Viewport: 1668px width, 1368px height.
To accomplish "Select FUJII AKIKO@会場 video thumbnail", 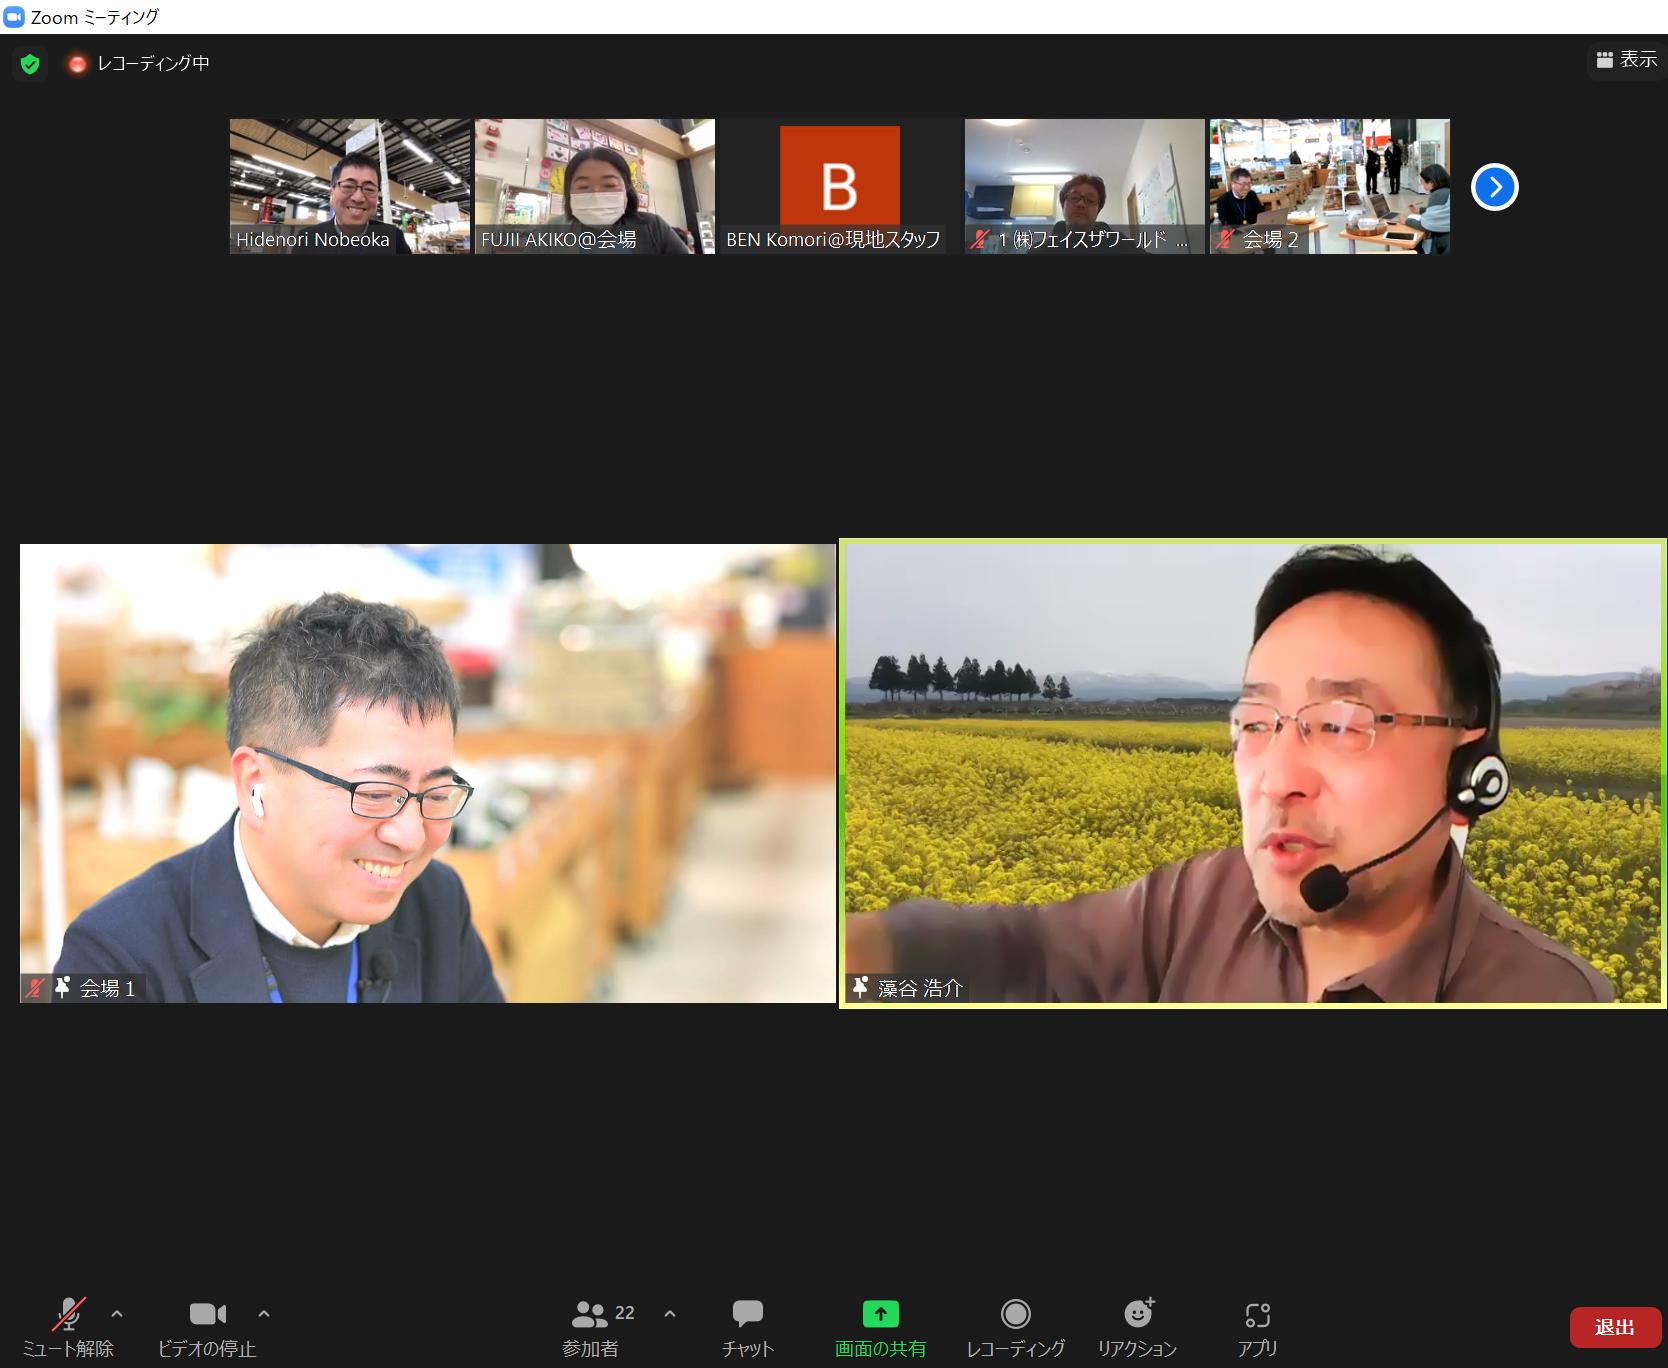I will pos(595,186).
